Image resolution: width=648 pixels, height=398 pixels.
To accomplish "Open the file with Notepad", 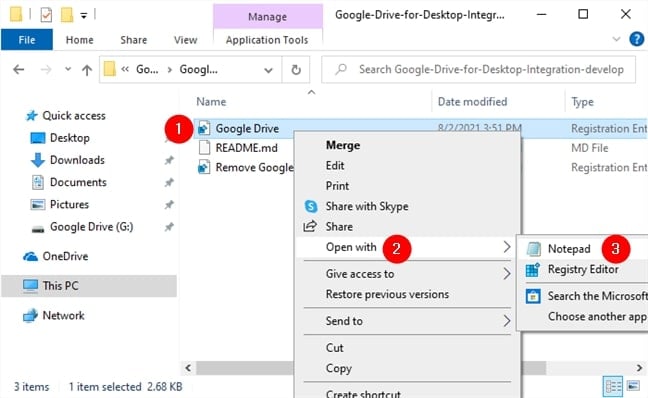I will tap(569, 249).
